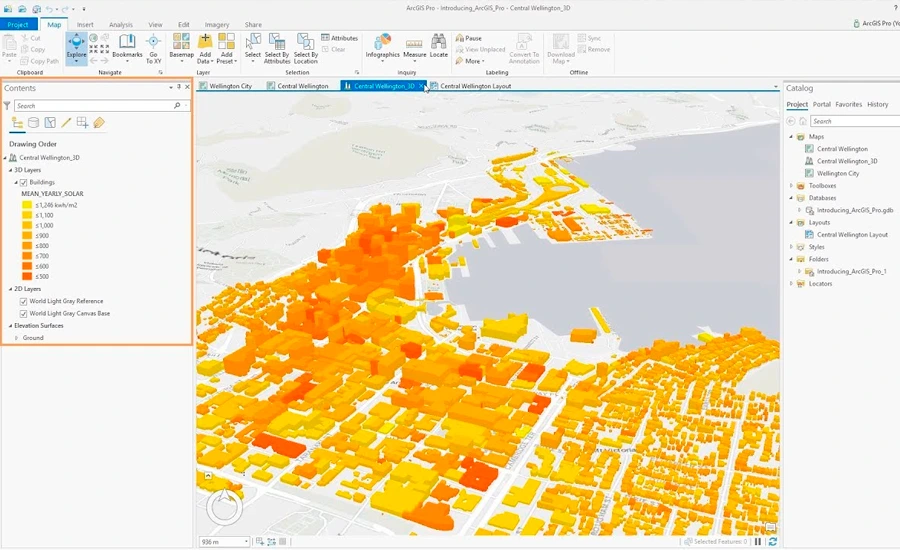Uncheck World Light Gray Reference layer

tap(24, 301)
